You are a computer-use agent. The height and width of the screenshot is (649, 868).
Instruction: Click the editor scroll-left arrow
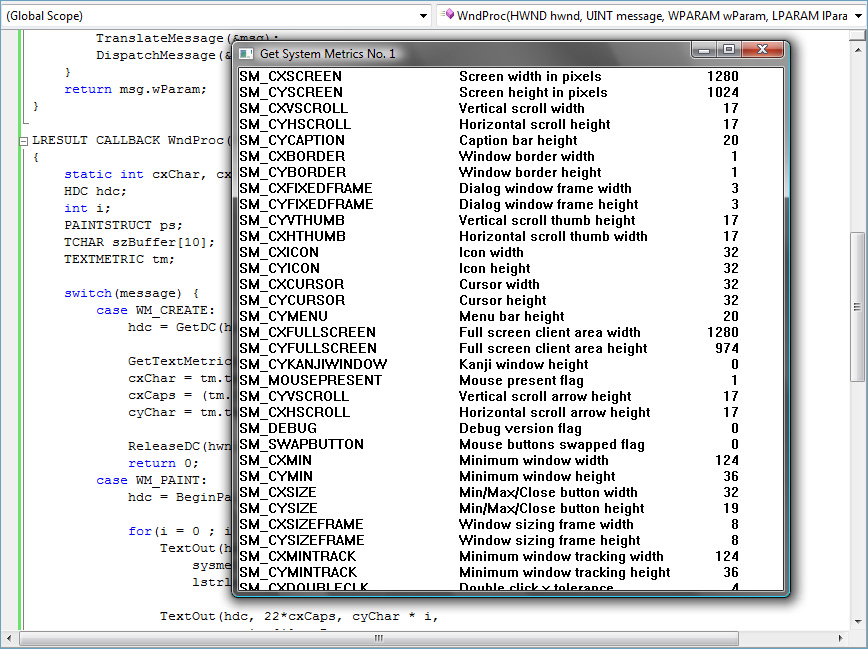(9, 638)
